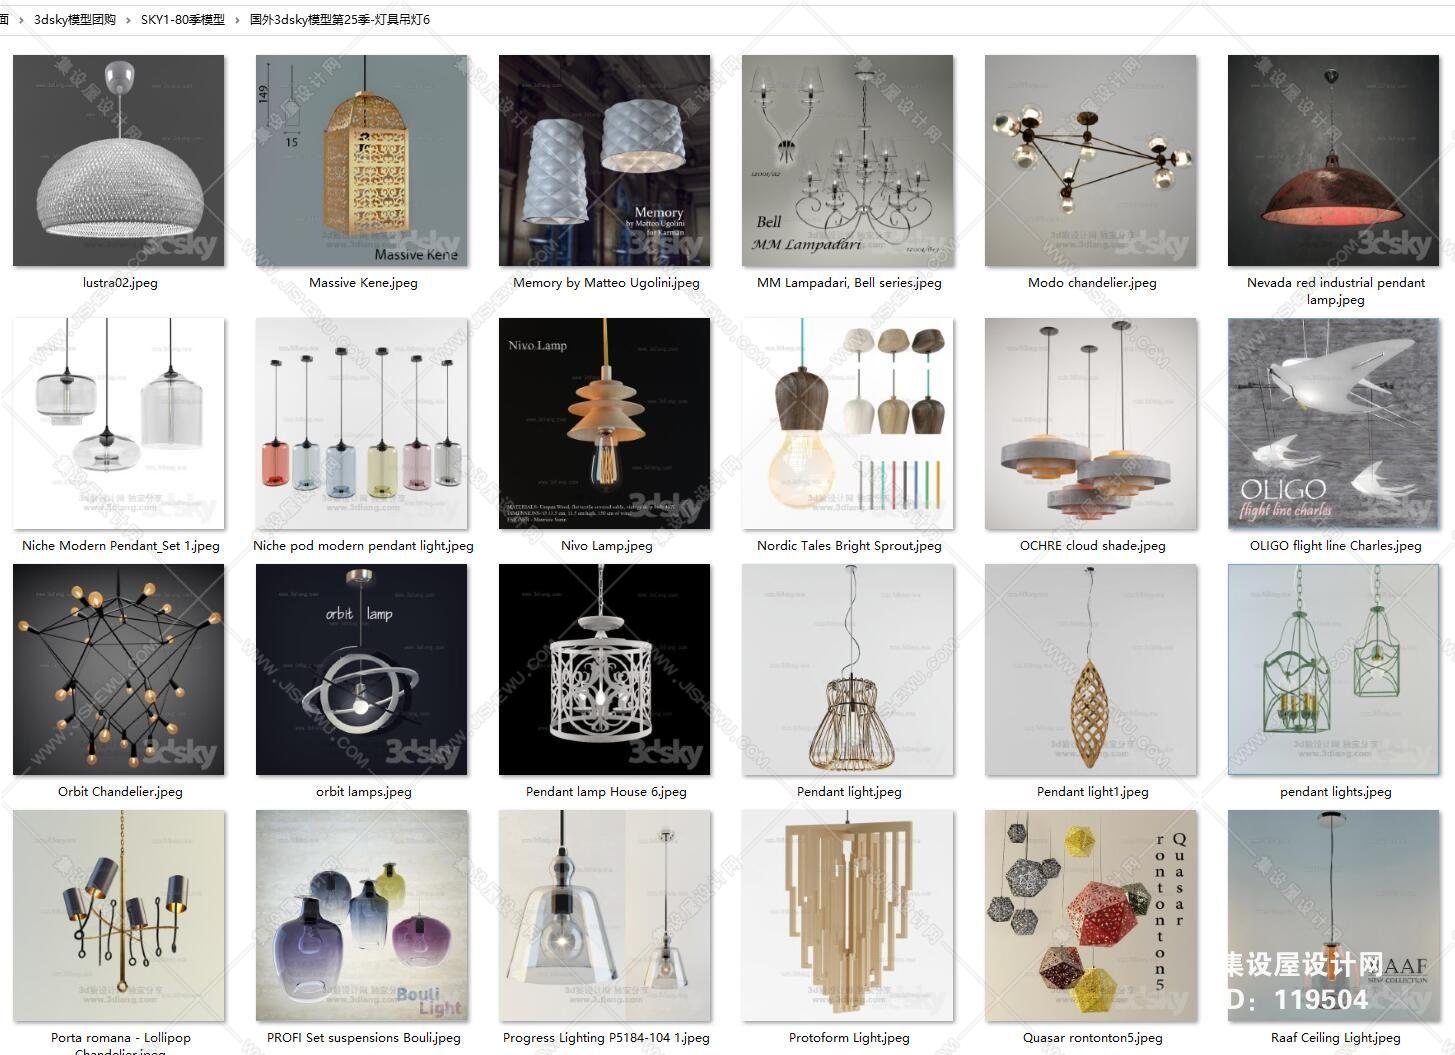Click the current folder 国外3dsky模型第25季 breadcrumb

tap(340, 19)
